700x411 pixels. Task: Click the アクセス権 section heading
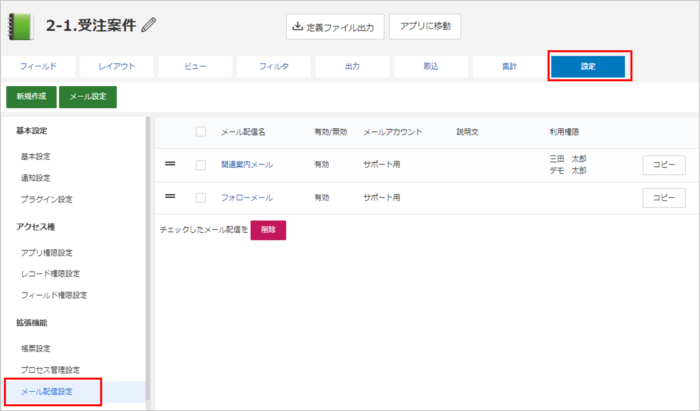(x=36, y=227)
